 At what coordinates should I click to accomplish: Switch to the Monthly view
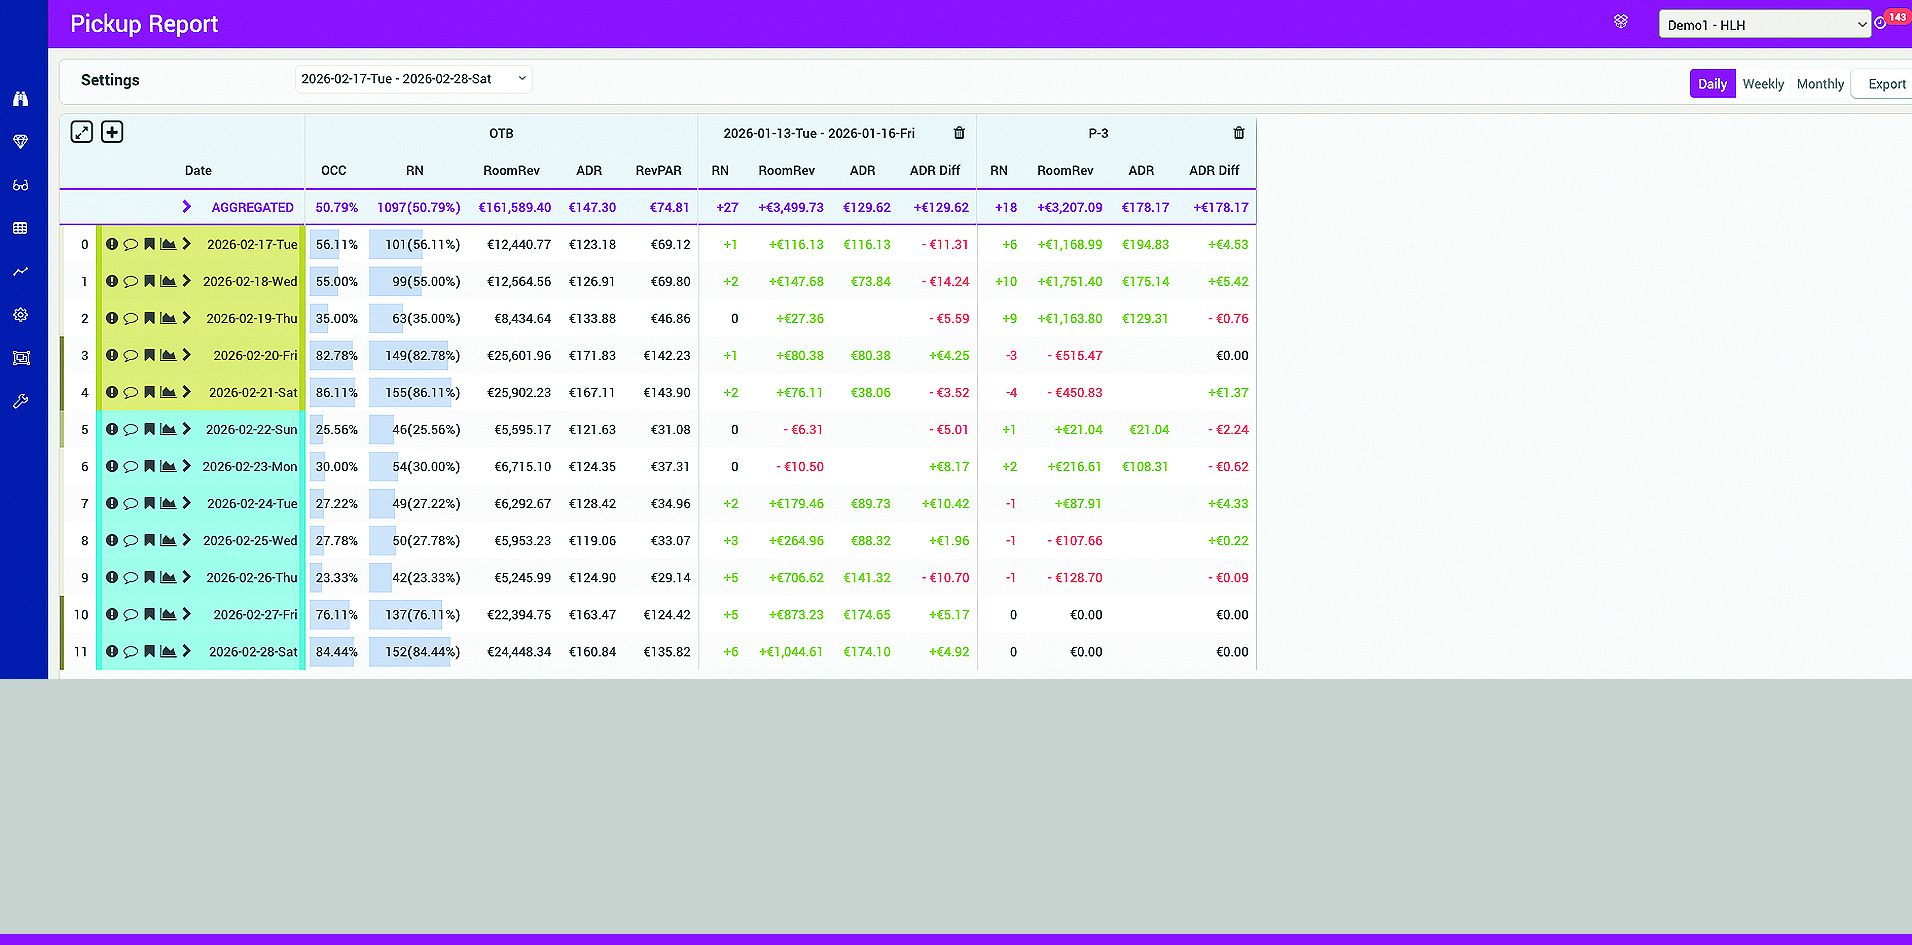(x=1820, y=84)
